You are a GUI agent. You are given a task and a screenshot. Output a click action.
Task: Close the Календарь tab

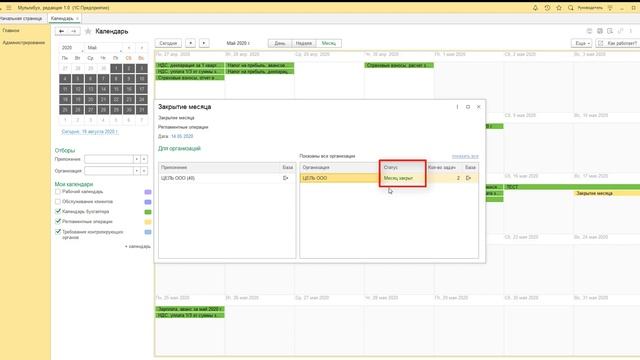77,18
